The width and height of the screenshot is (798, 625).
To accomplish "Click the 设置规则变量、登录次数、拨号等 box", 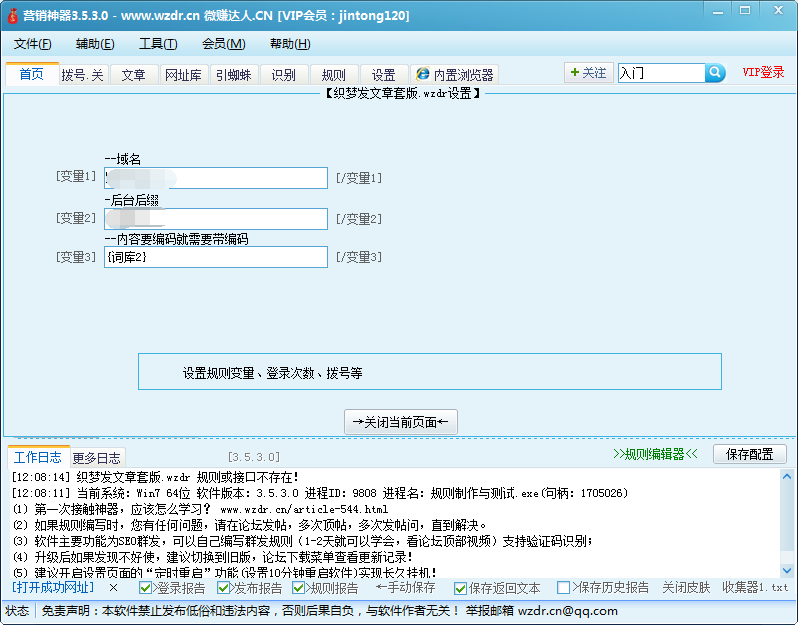I will tap(430, 372).
